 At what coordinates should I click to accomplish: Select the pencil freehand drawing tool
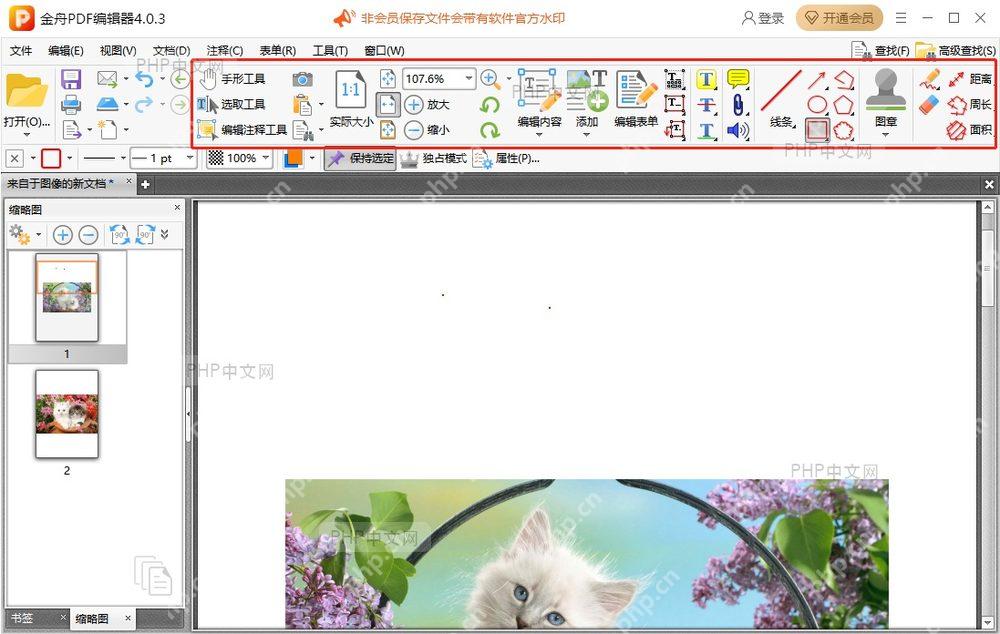[930, 79]
